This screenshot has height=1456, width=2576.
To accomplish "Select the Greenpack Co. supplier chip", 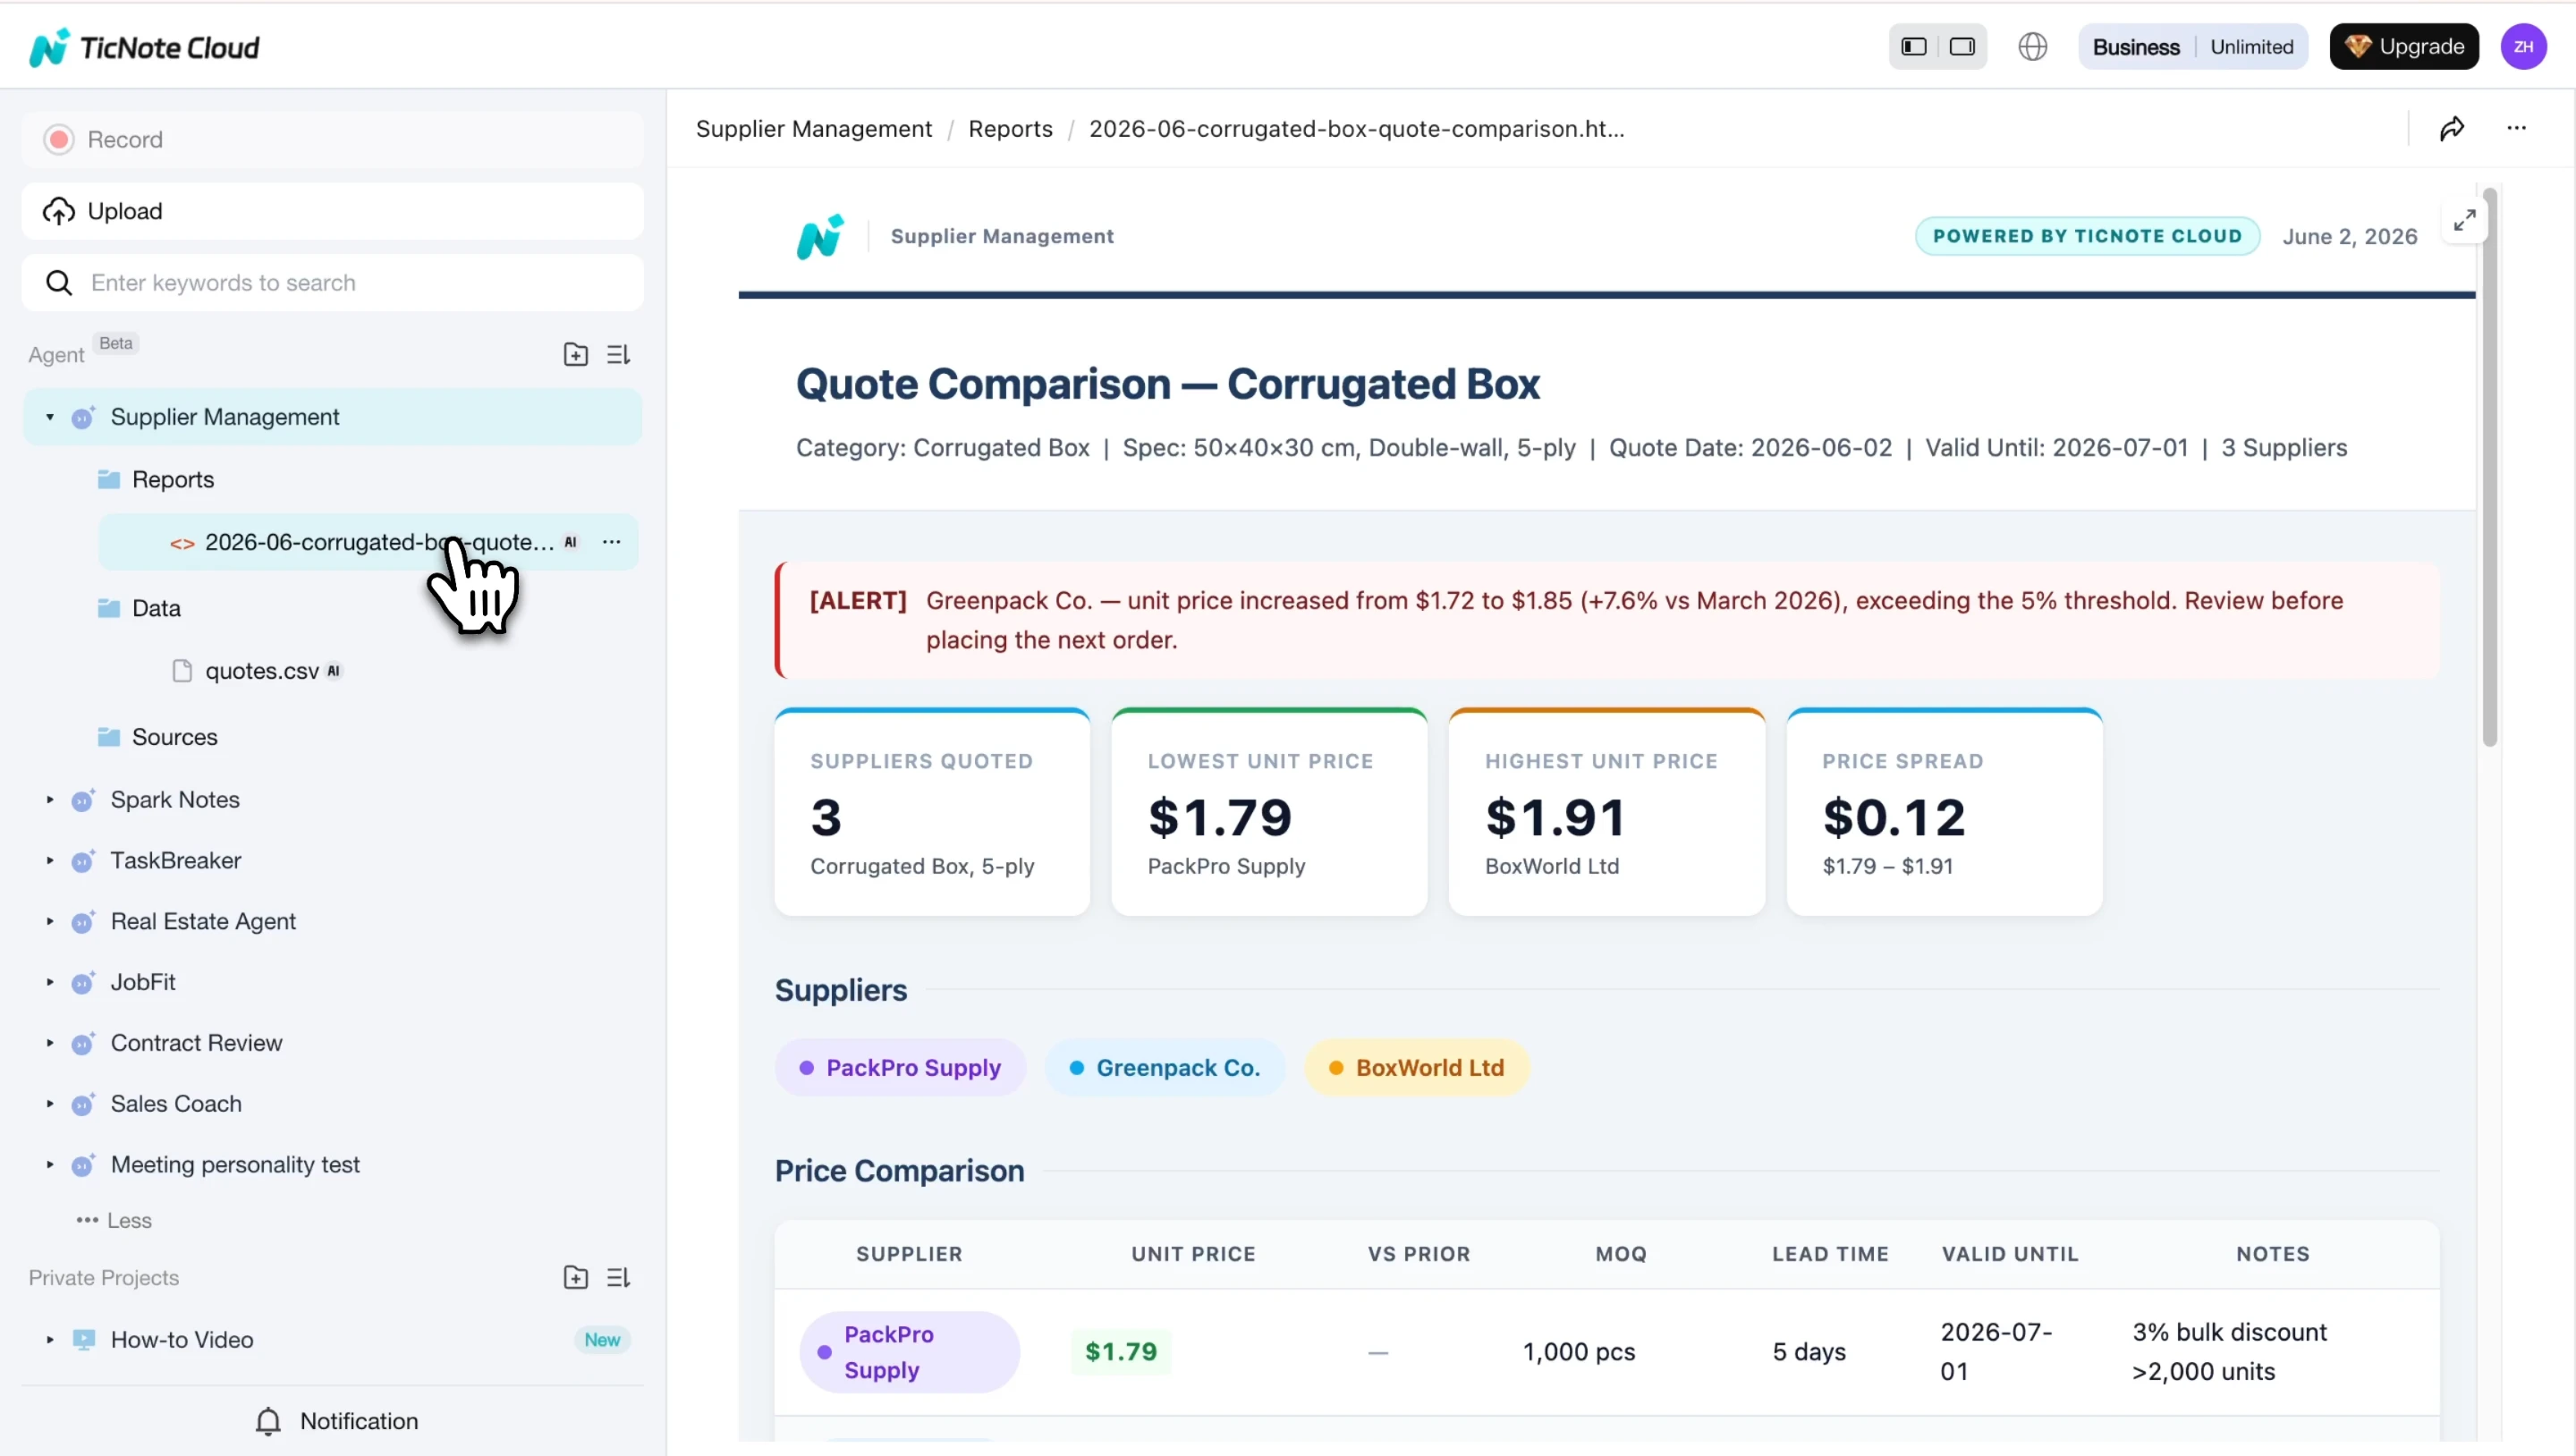I will tap(1164, 1068).
